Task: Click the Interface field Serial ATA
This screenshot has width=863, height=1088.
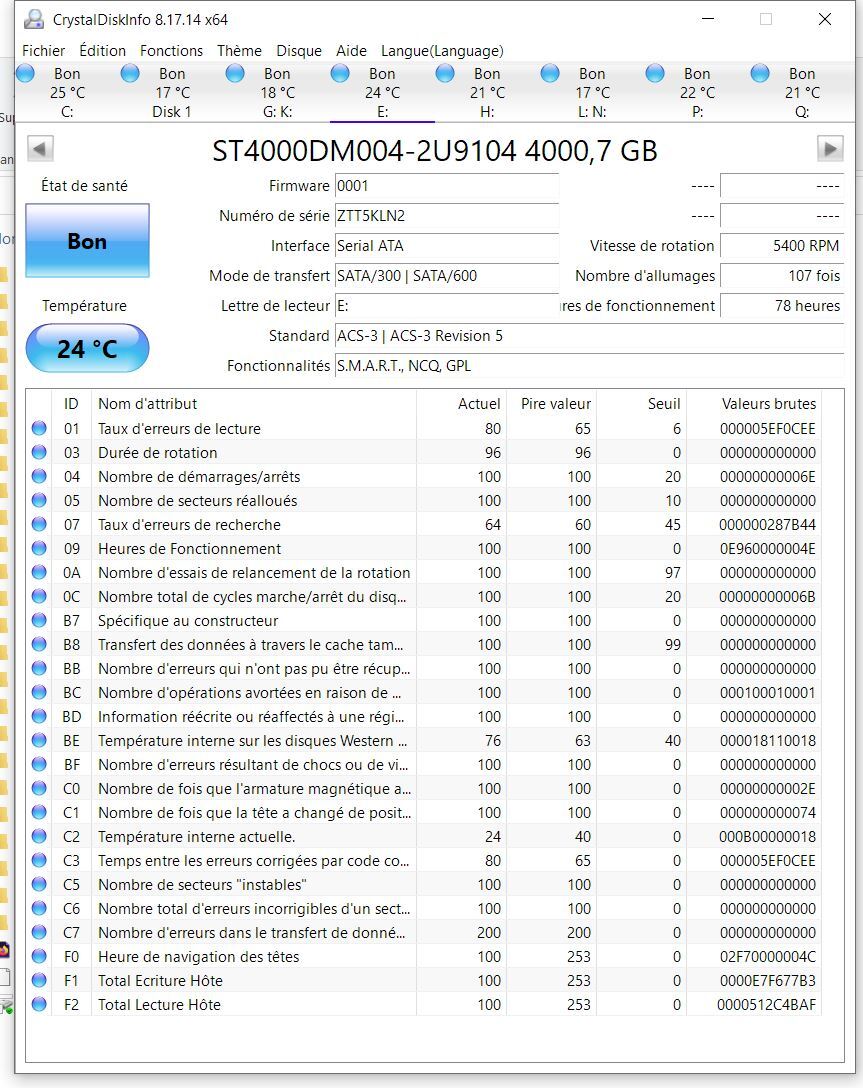Action: click(x=447, y=246)
